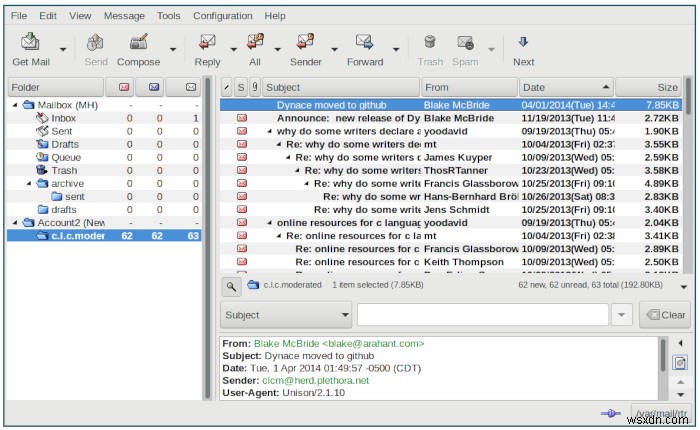Image resolution: width=700 pixels, height=430 pixels.
Task: Click the Forward toolbar icon
Action: 364,42
